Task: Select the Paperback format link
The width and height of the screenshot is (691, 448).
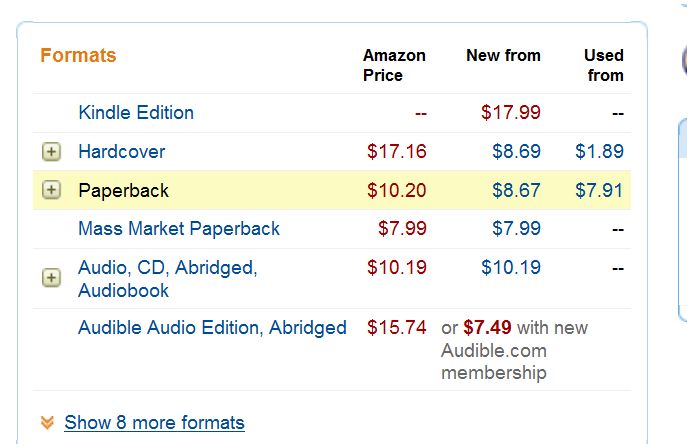Action: tap(124, 191)
